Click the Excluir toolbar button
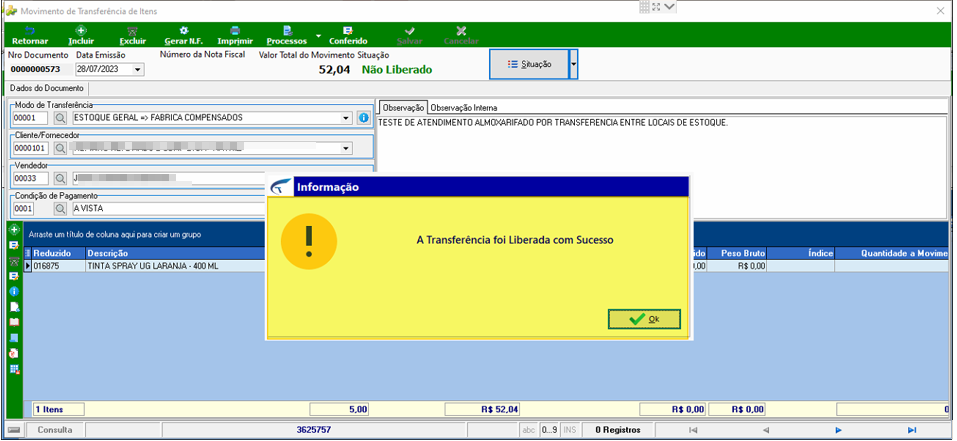 132,35
